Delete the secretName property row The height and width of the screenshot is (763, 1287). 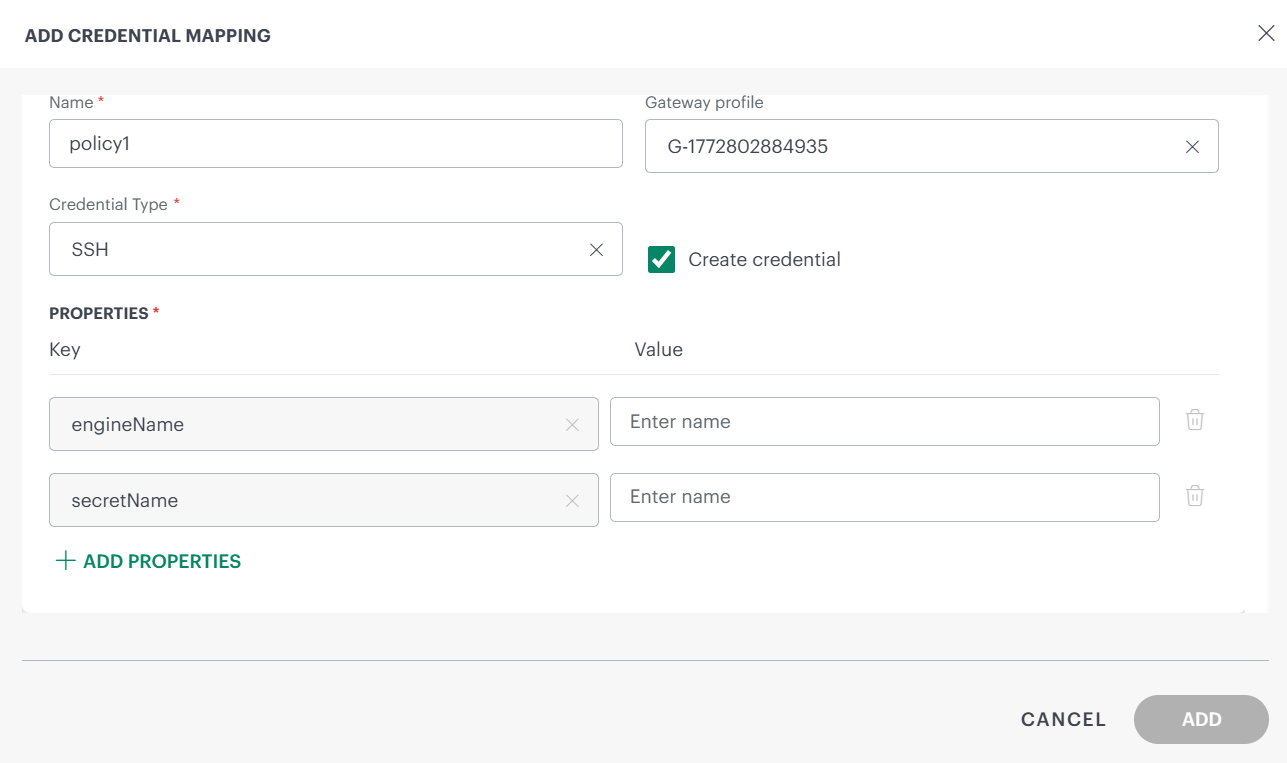click(x=1194, y=496)
